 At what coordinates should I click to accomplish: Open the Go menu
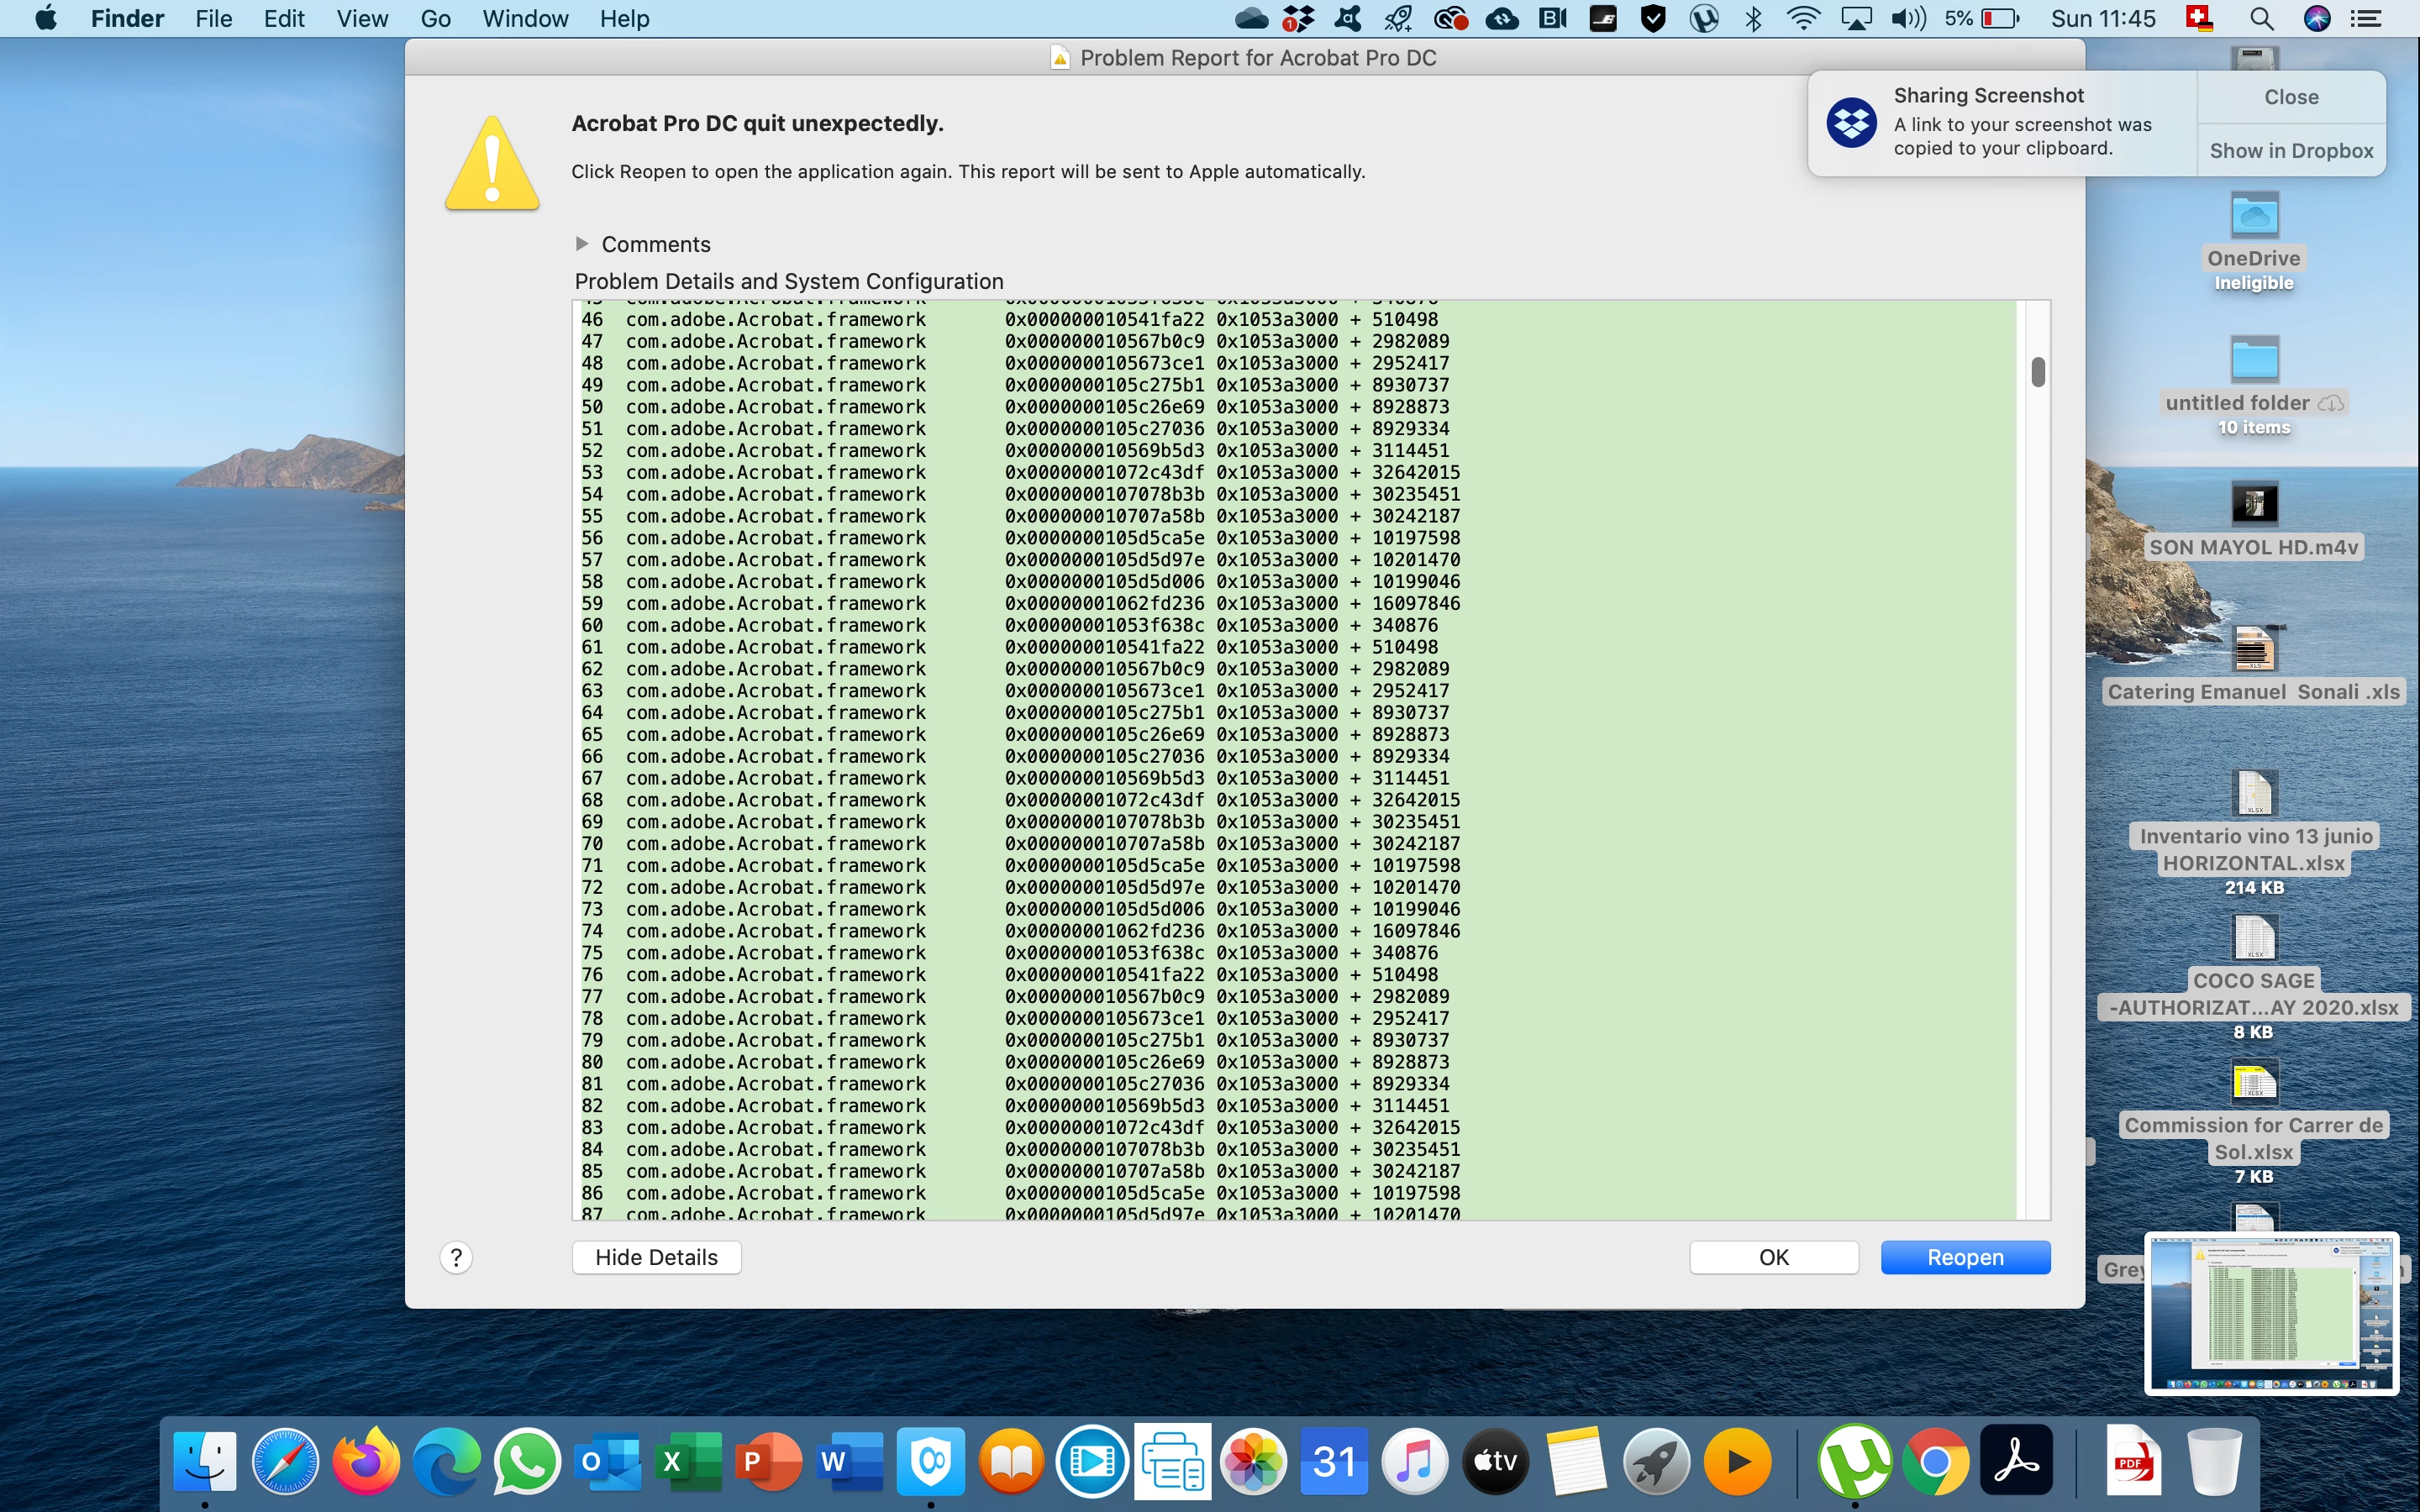click(x=435, y=18)
